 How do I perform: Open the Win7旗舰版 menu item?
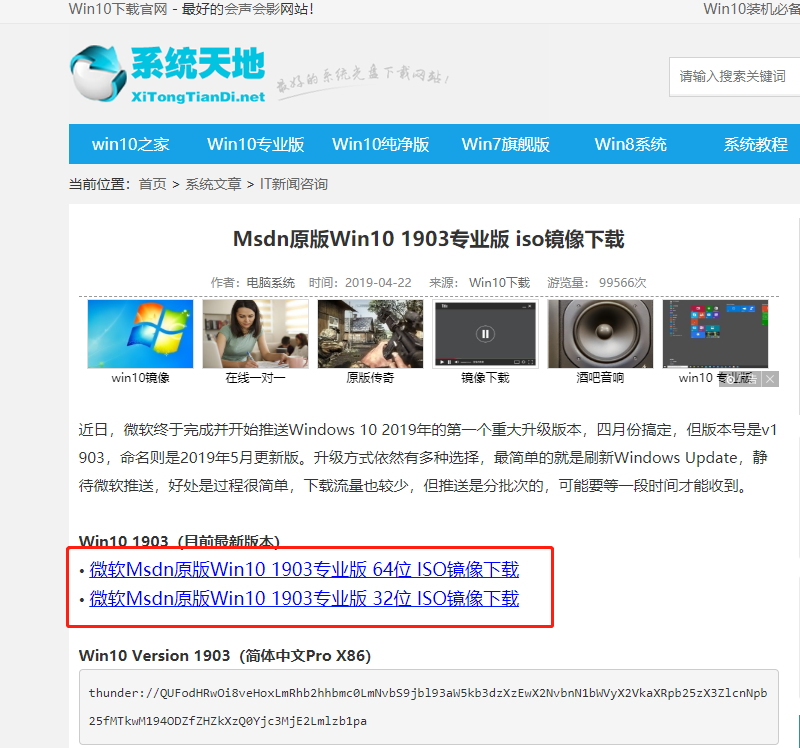[x=506, y=144]
